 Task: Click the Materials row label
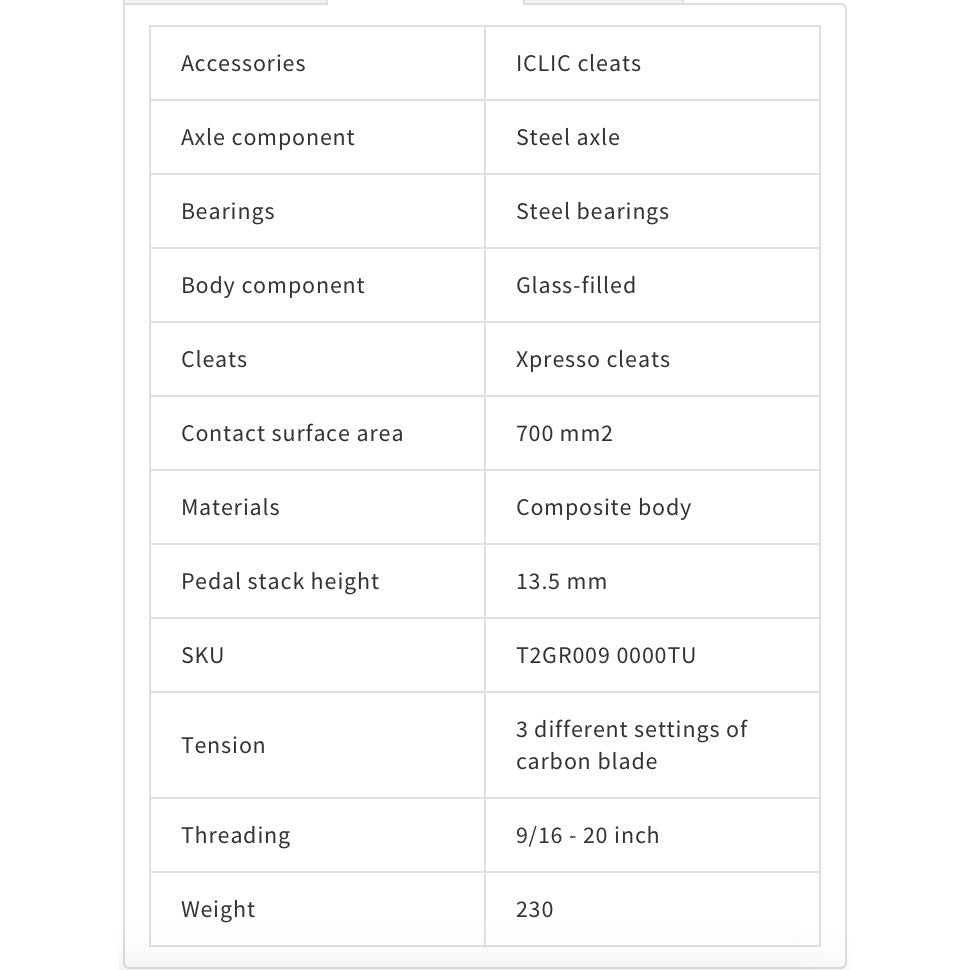[x=230, y=508]
